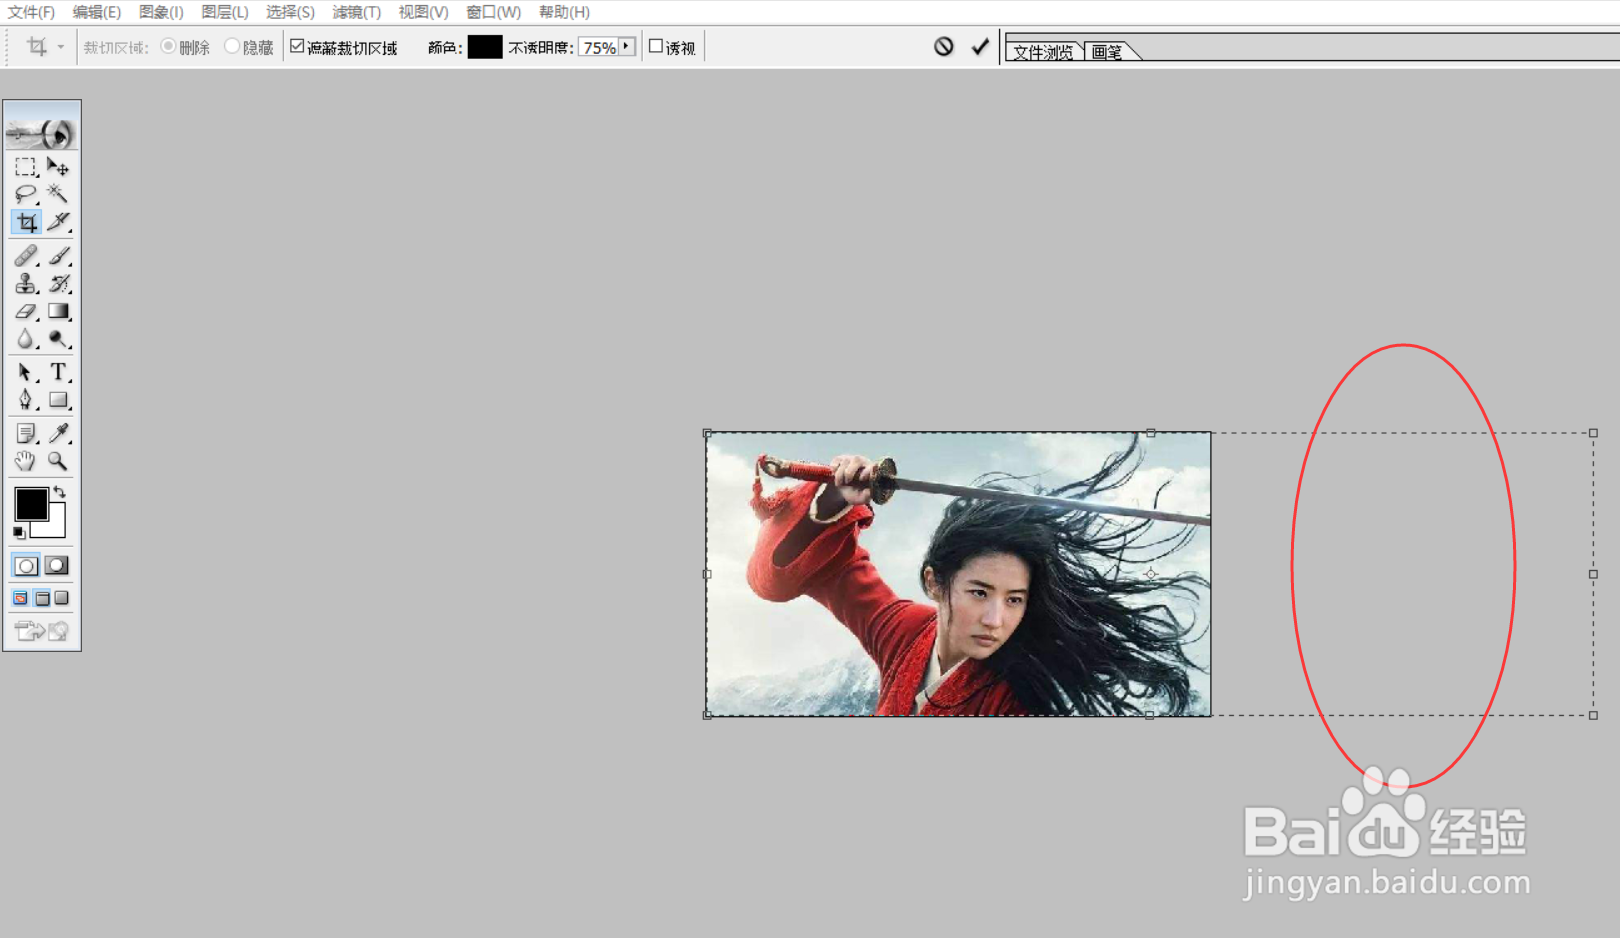Select the Healing Brush tool
1620x938 pixels.
[26, 256]
